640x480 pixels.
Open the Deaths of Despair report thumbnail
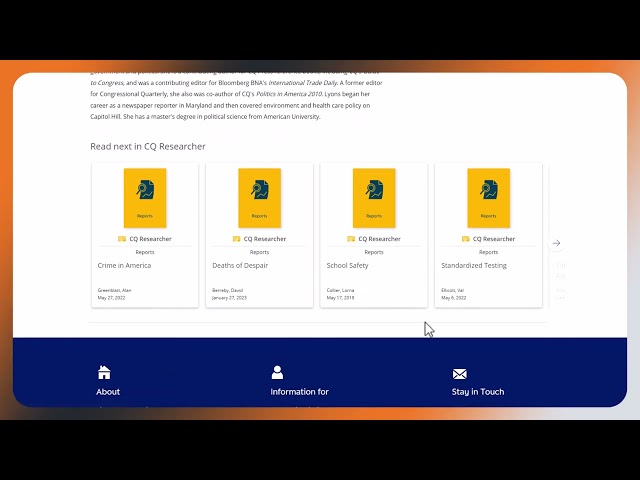click(x=260, y=198)
